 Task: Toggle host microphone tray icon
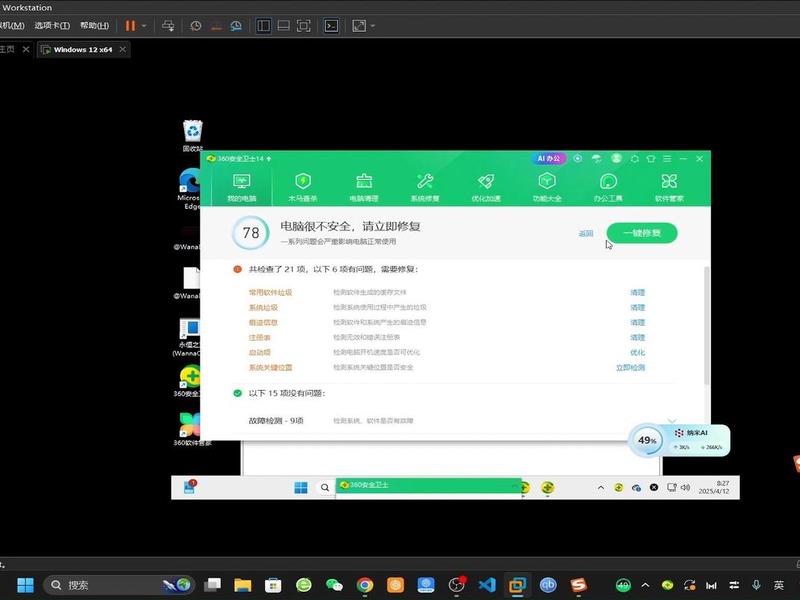(756, 585)
